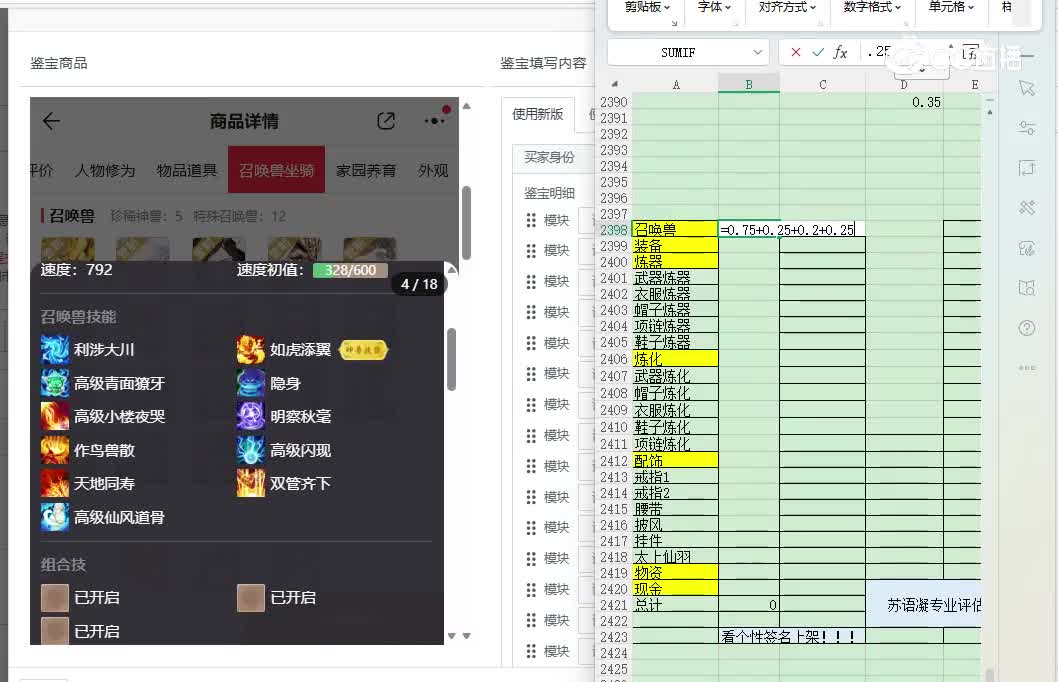This screenshot has width=1058, height=682.
Task: Expand the SUMIF name box dropdown
Action: (x=757, y=52)
